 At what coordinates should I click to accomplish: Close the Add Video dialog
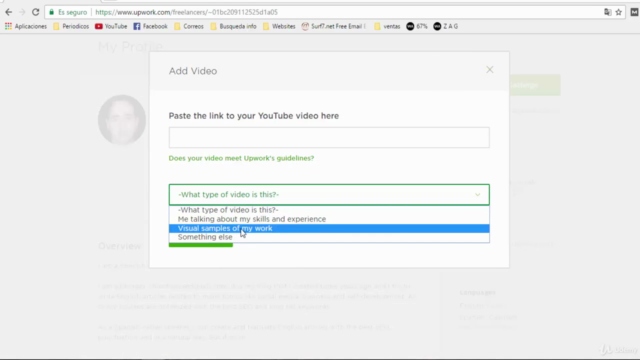click(490, 70)
